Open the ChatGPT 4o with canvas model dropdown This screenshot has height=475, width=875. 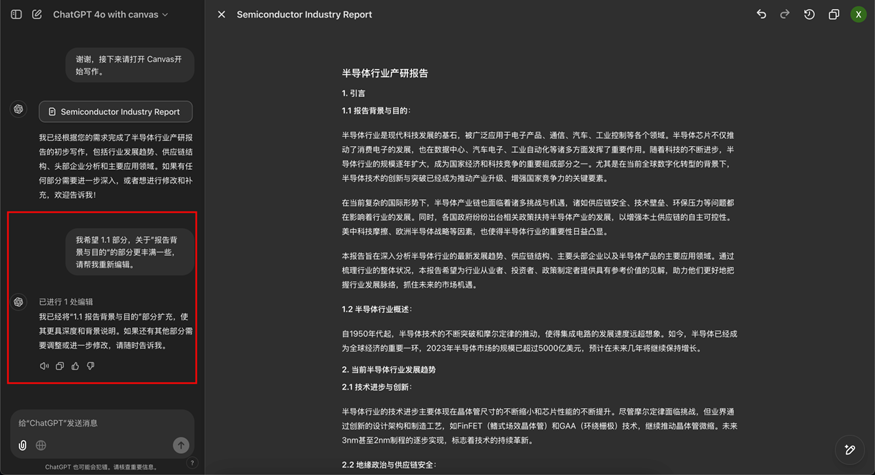110,15
